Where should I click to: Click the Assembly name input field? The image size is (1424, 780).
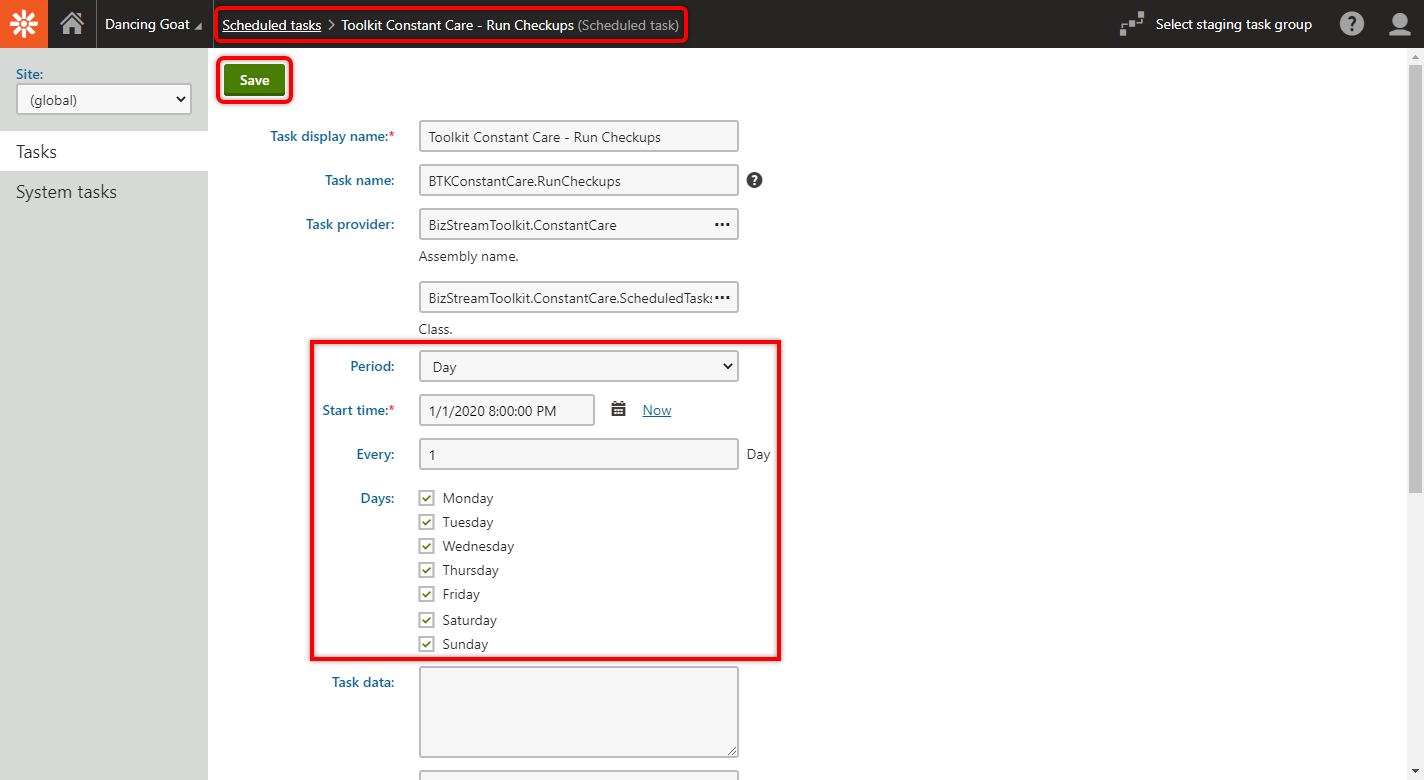pos(564,224)
